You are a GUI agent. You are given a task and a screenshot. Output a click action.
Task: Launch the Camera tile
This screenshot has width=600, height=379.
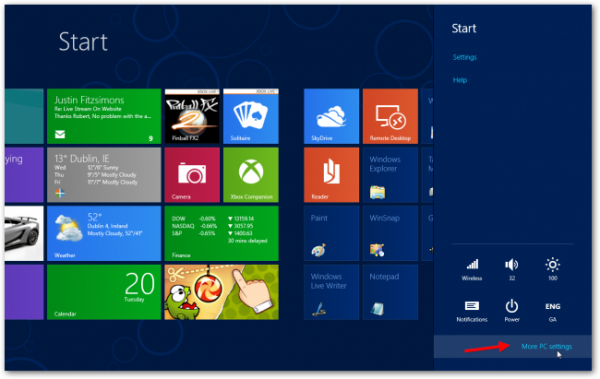pyautogui.click(x=192, y=175)
